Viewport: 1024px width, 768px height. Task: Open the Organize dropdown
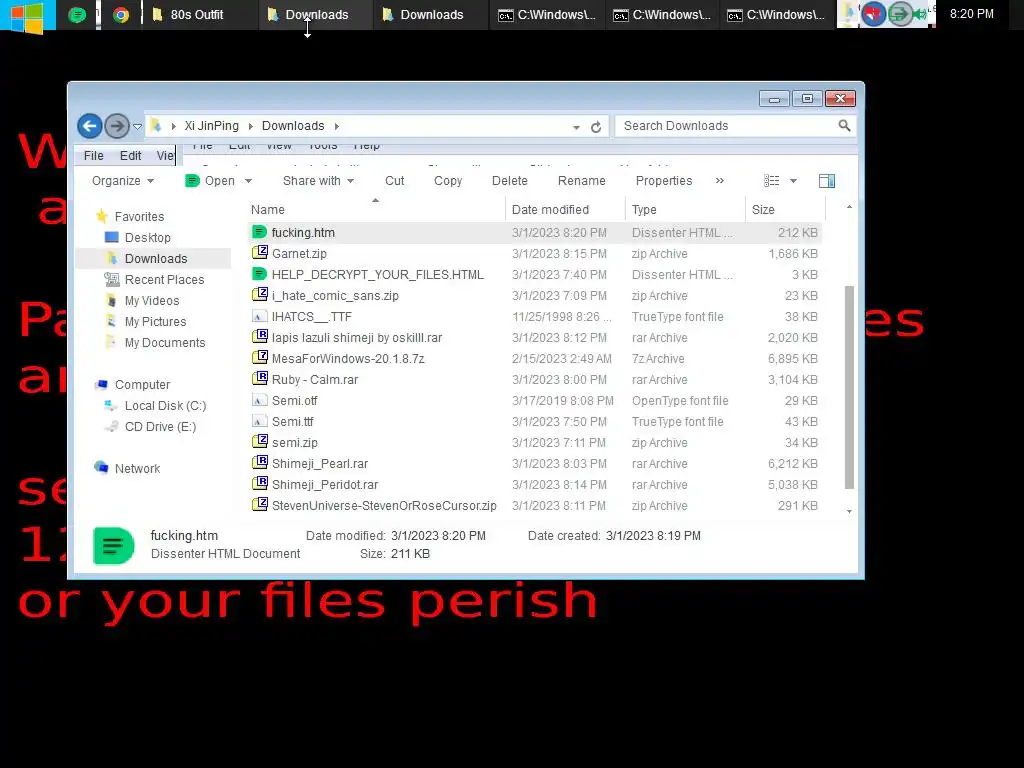(x=123, y=181)
